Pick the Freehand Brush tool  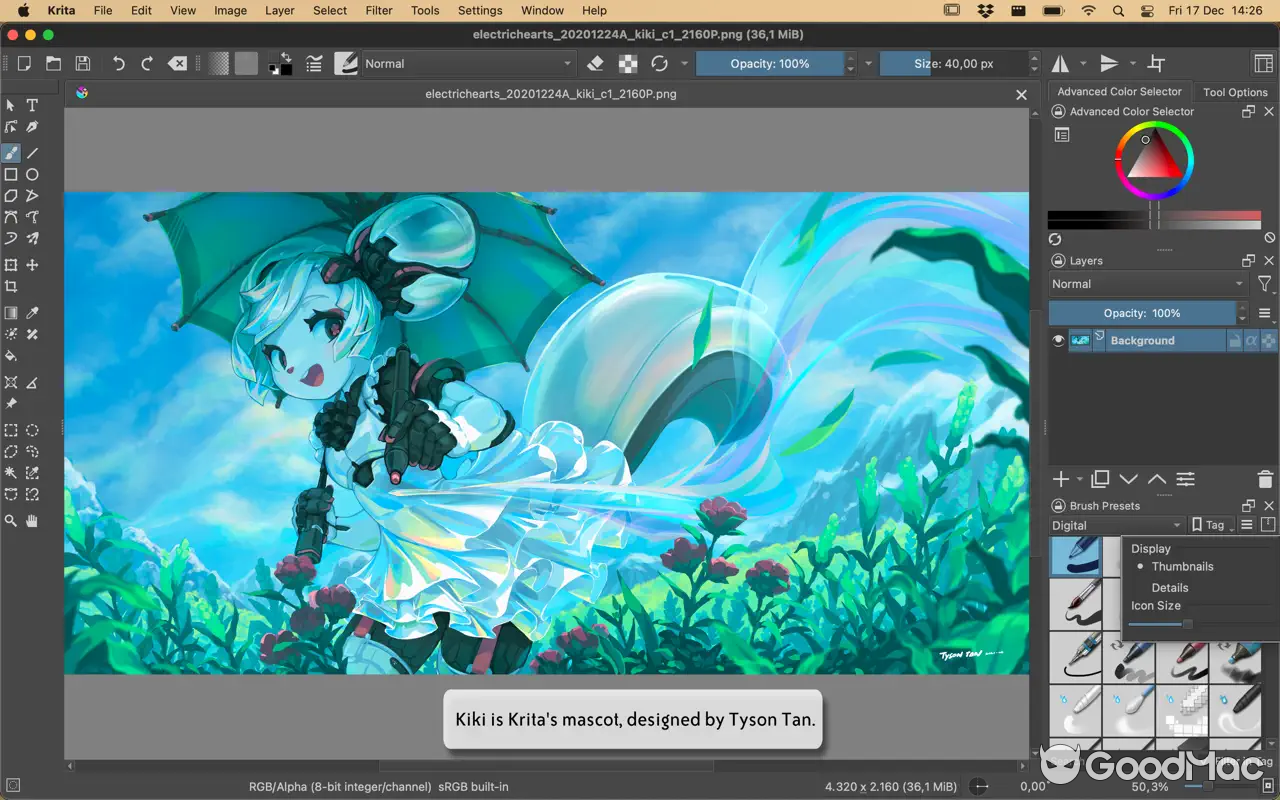tap(11, 152)
